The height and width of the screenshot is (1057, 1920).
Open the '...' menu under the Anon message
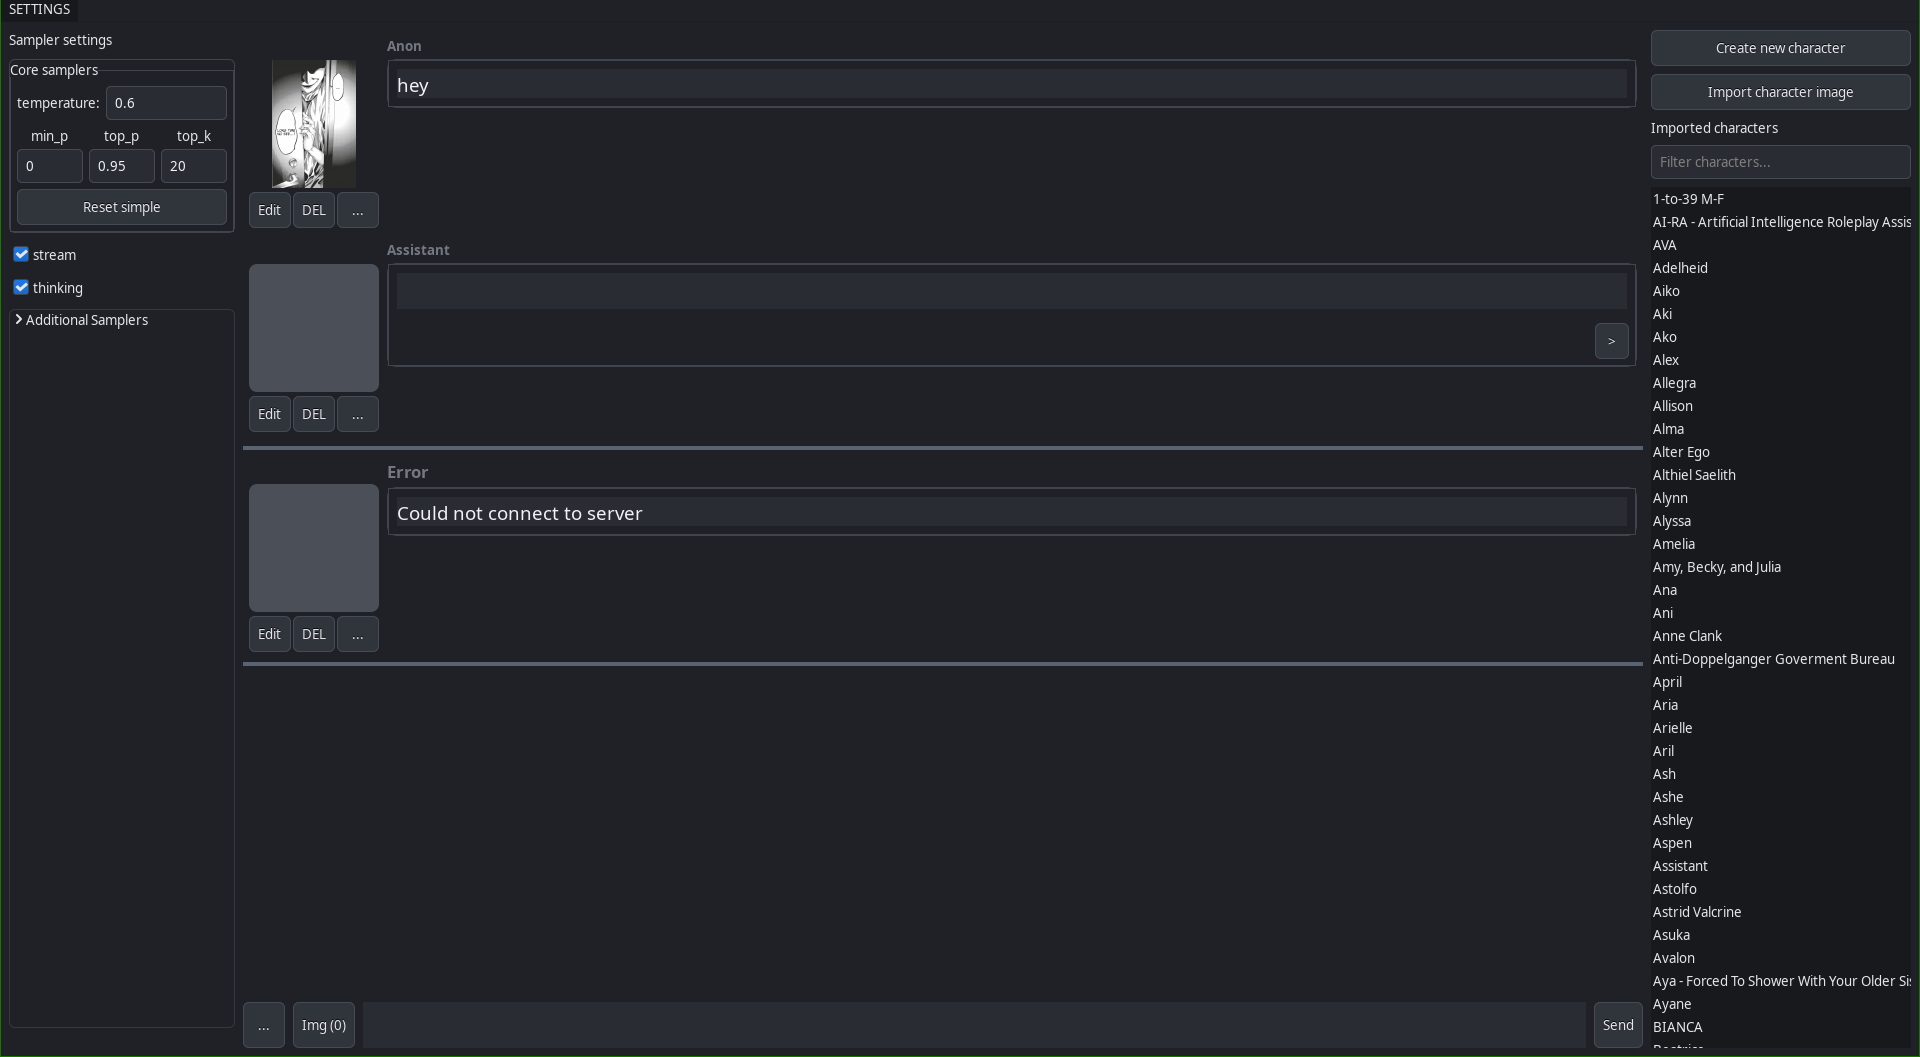click(x=358, y=210)
